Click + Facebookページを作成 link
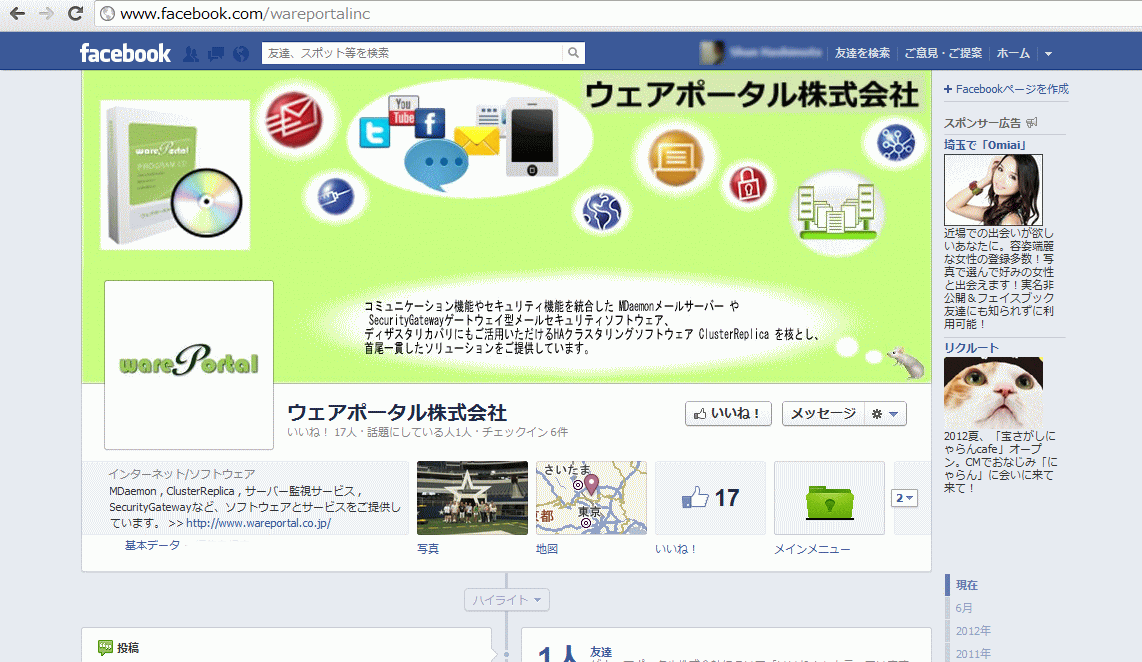The height and width of the screenshot is (662, 1142). pos(1006,89)
